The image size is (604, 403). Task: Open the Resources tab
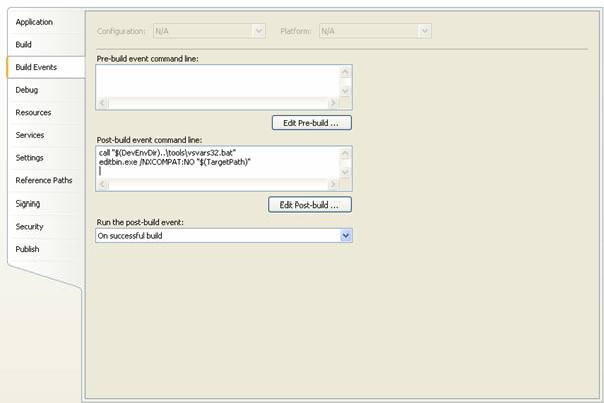pos(33,113)
